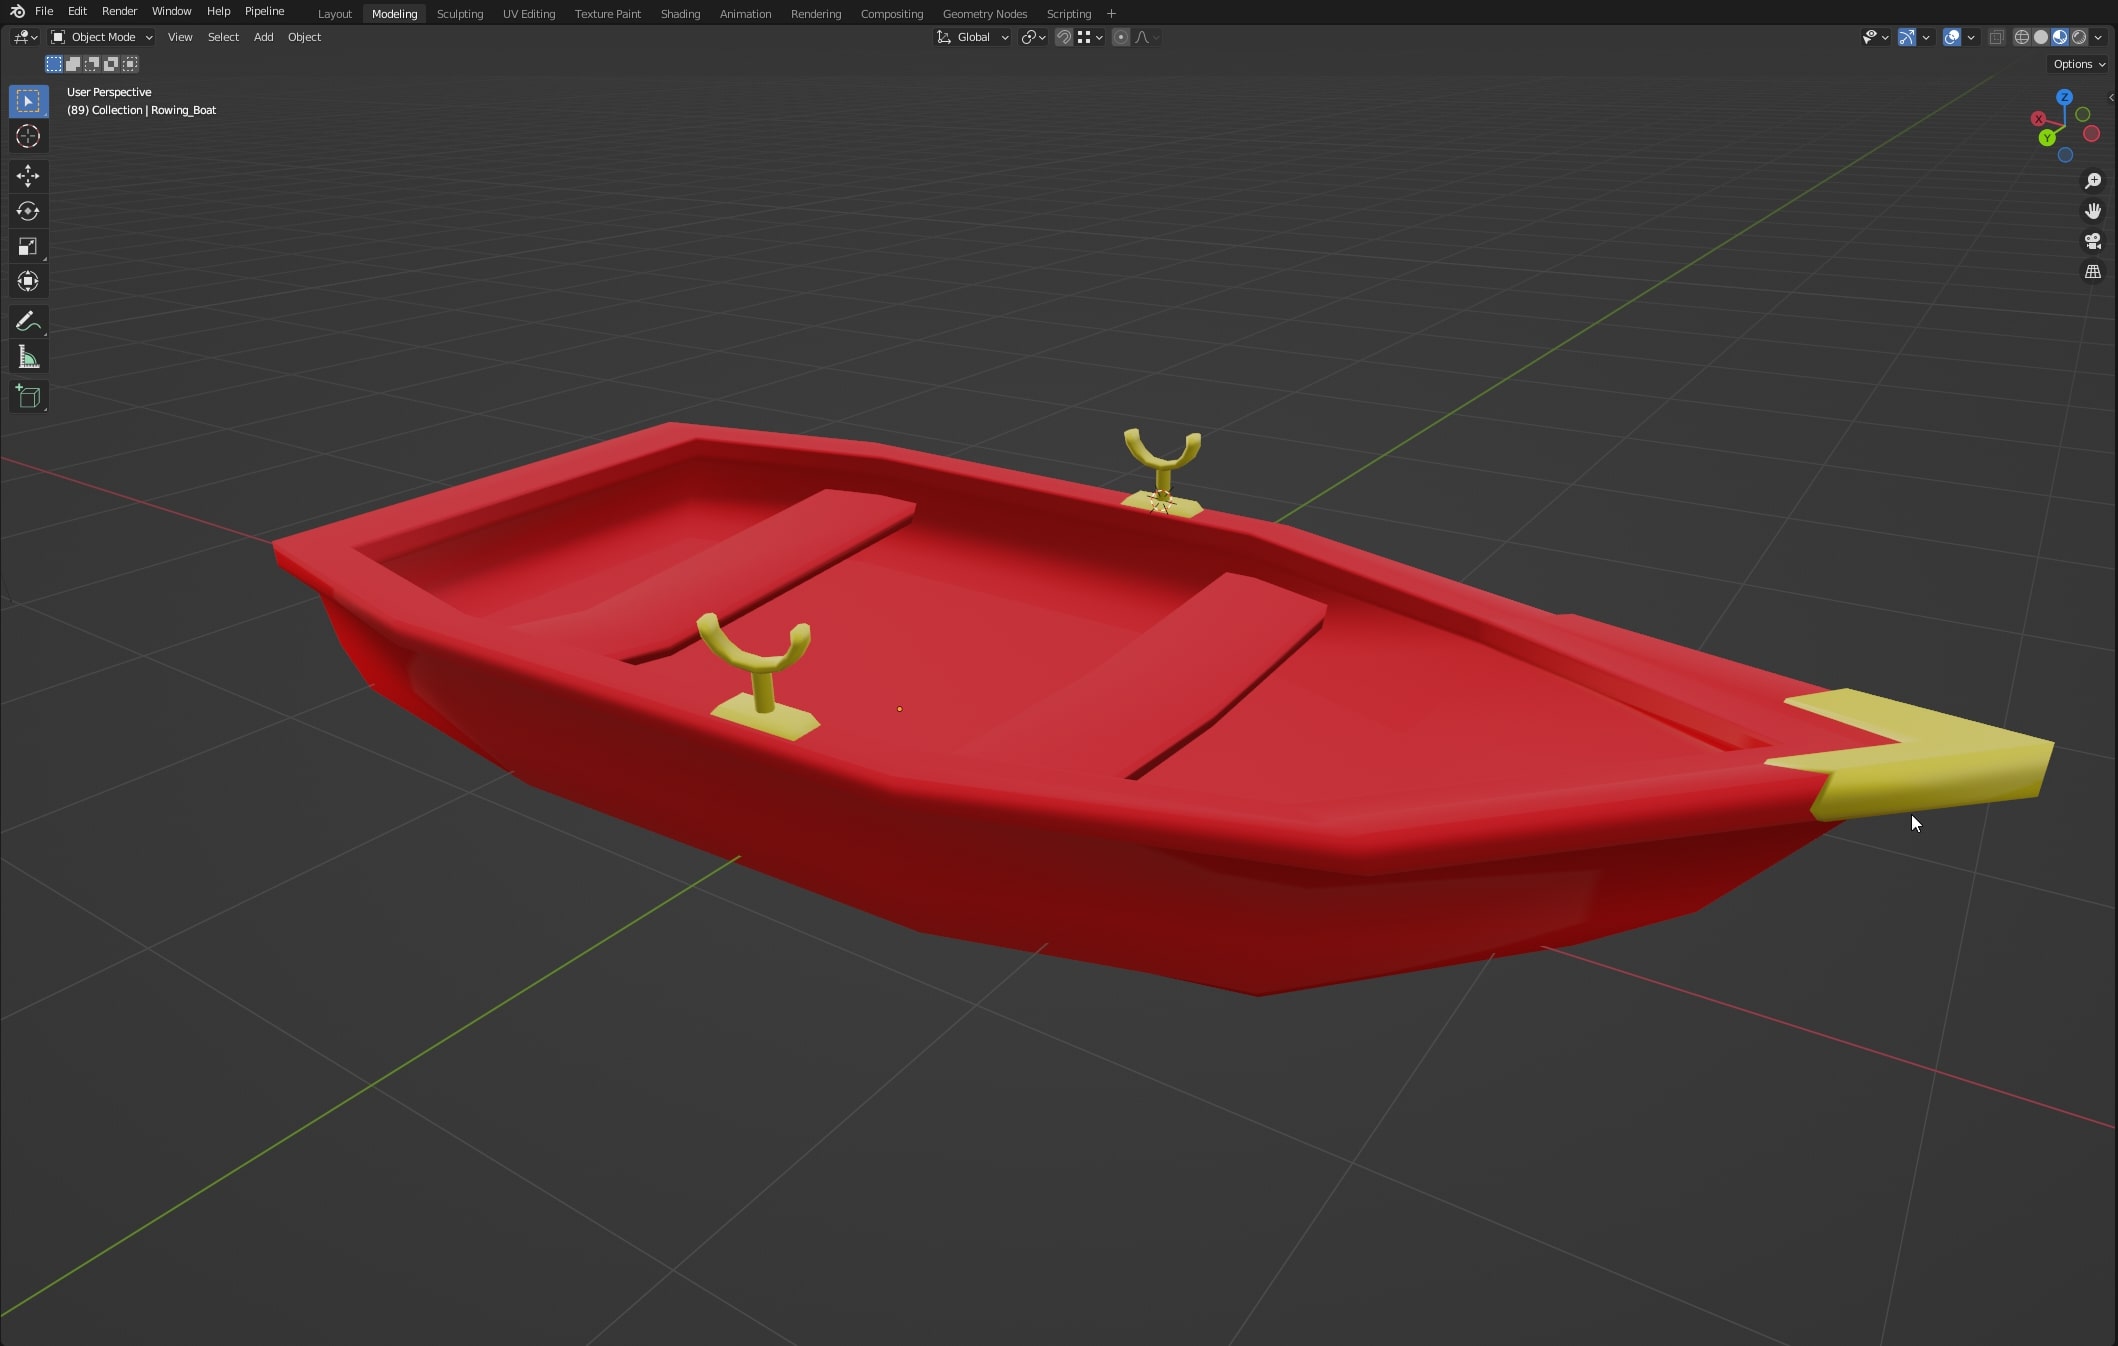The width and height of the screenshot is (2118, 1346).
Task: Open Global transform orientation dropdown
Action: [x=973, y=37]
